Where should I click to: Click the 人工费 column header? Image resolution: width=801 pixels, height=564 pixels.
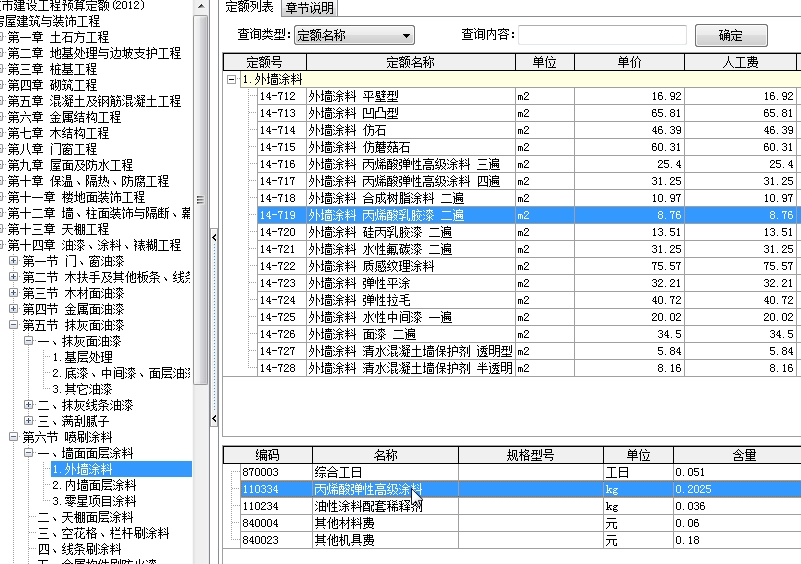click(740, 62)
